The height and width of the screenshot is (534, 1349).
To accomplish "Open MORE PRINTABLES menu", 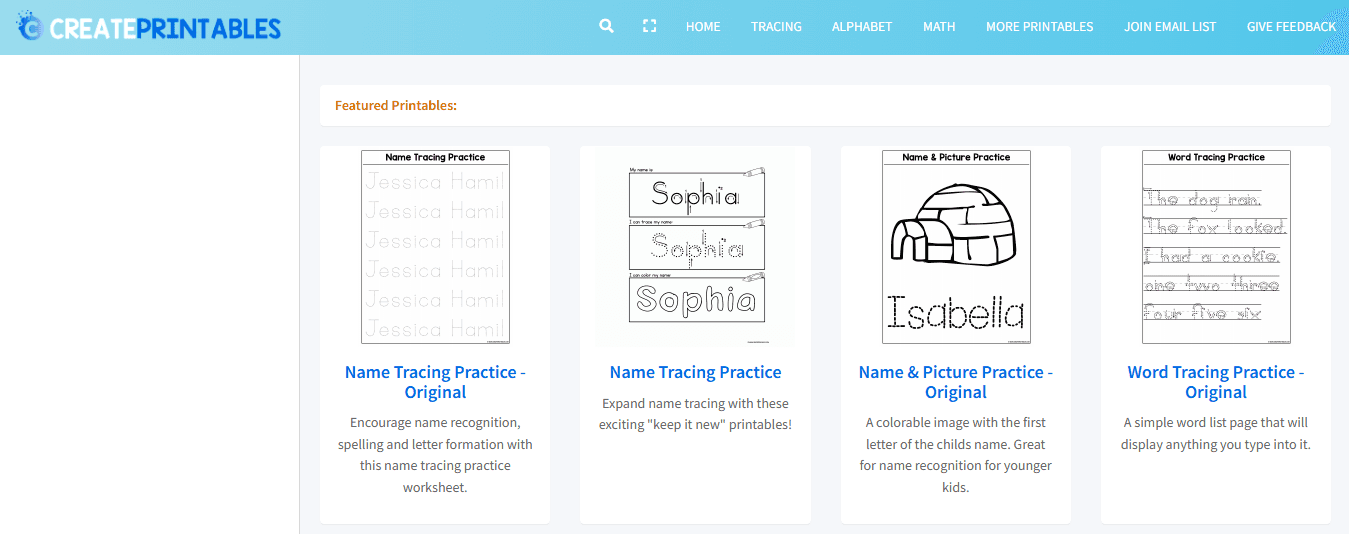I will click(x=1040, y=27).
